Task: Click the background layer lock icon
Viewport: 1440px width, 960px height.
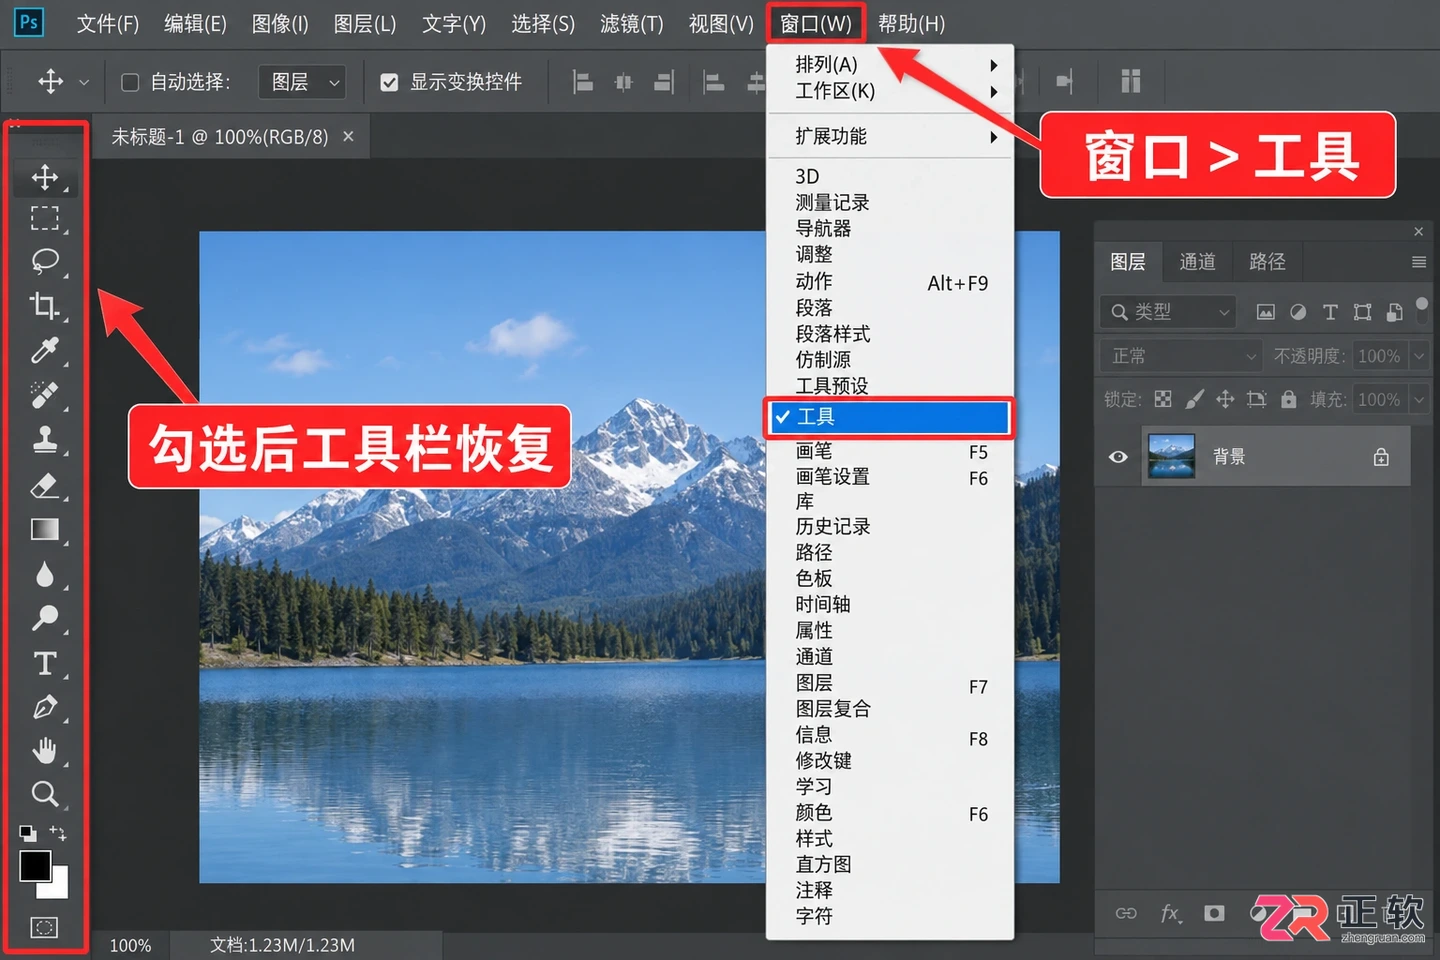Action: click(x=1381, y=457)
